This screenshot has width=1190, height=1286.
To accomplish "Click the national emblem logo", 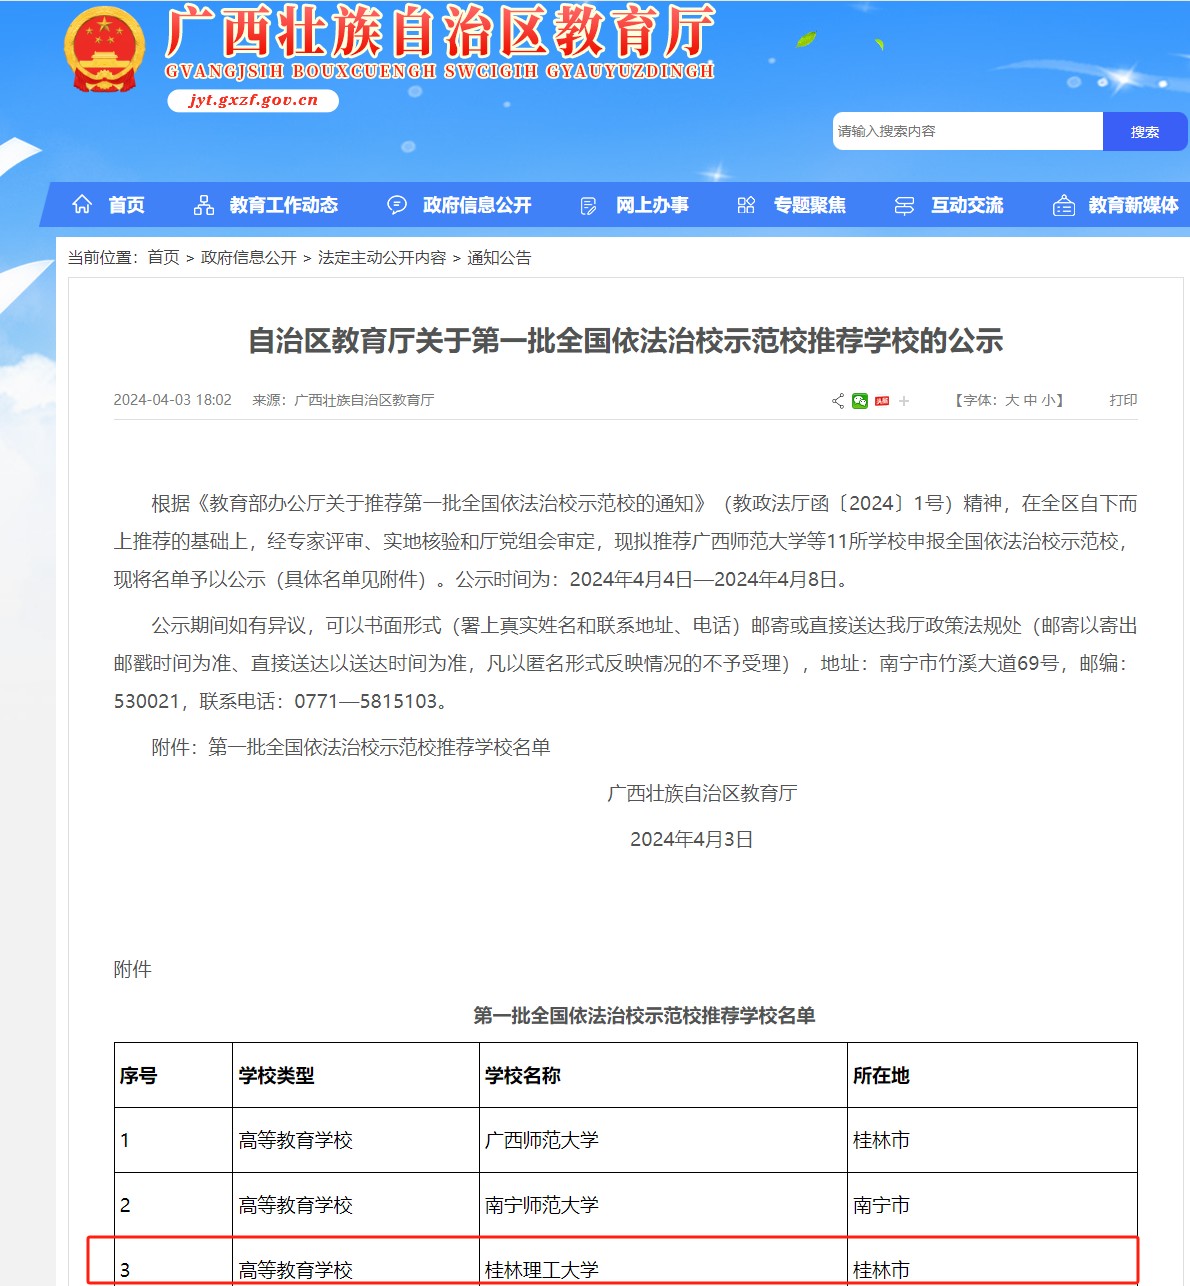I will click(x=104, y=50).
